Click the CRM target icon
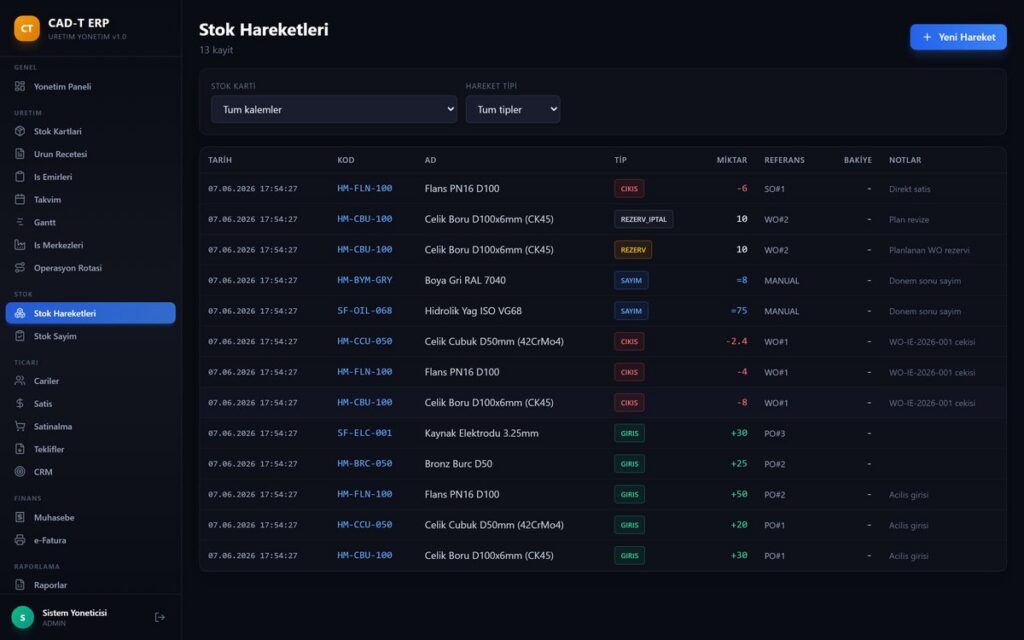 (x=20, y=472)
